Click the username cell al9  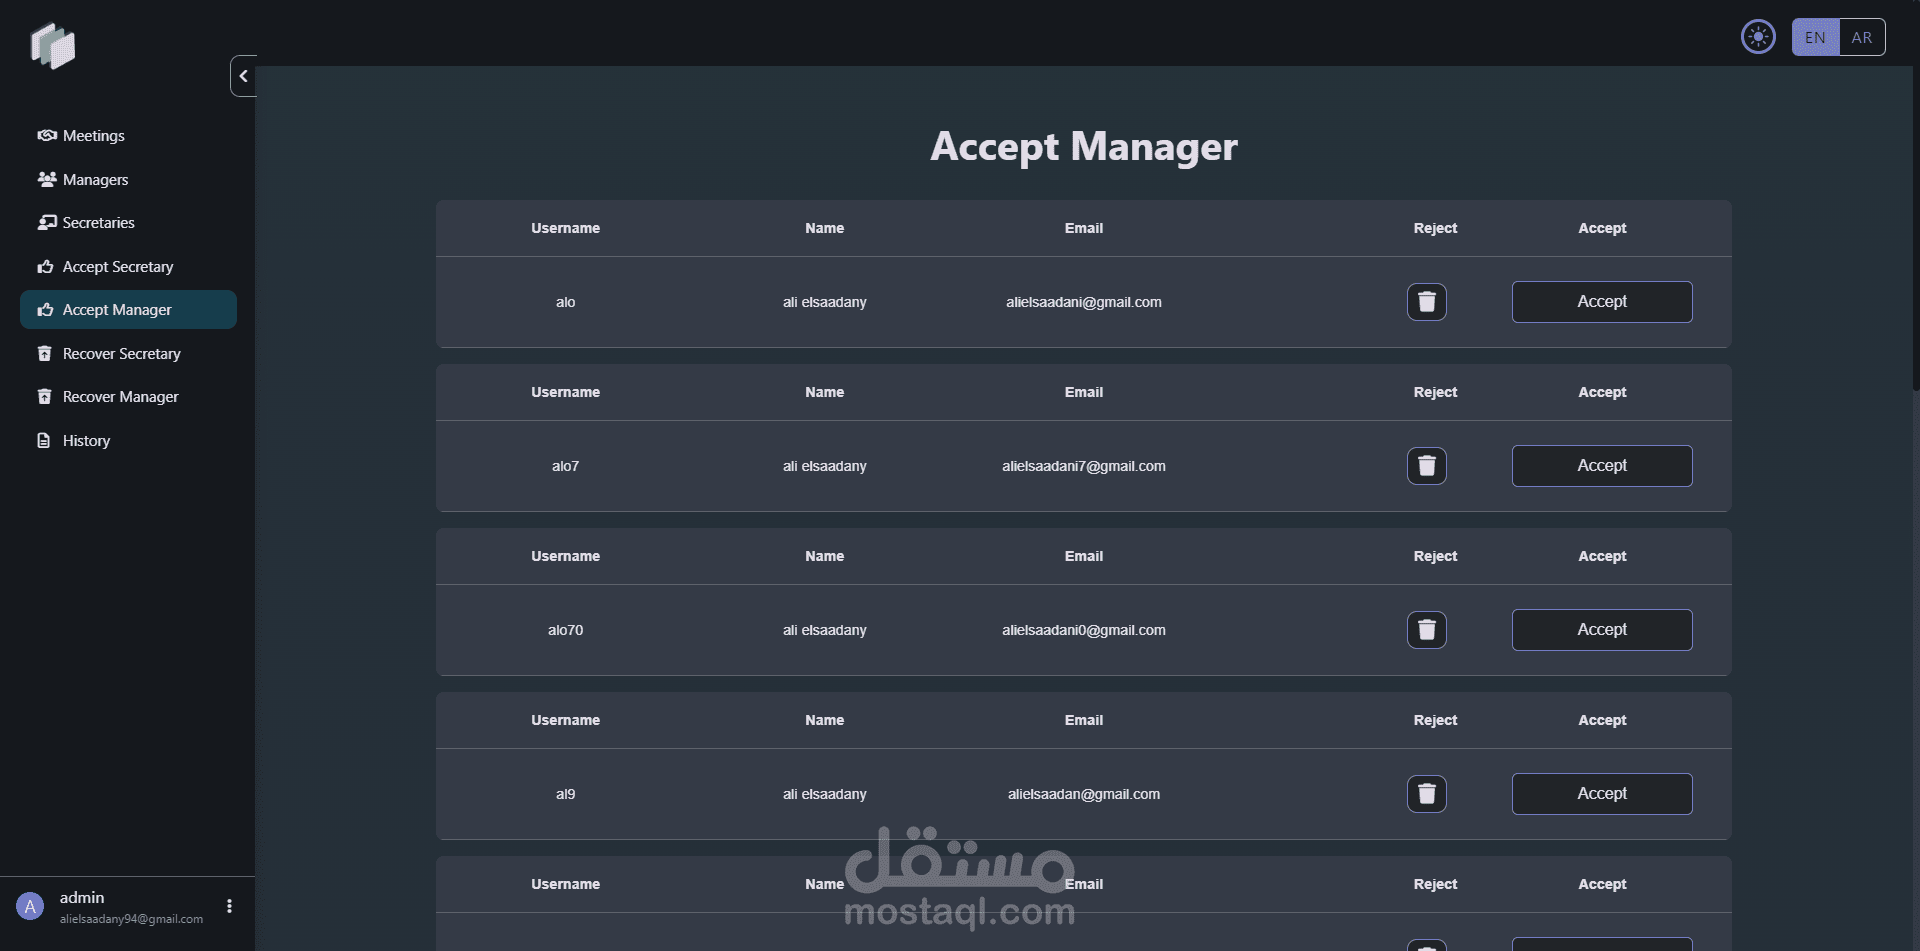(x=565, y=794)
